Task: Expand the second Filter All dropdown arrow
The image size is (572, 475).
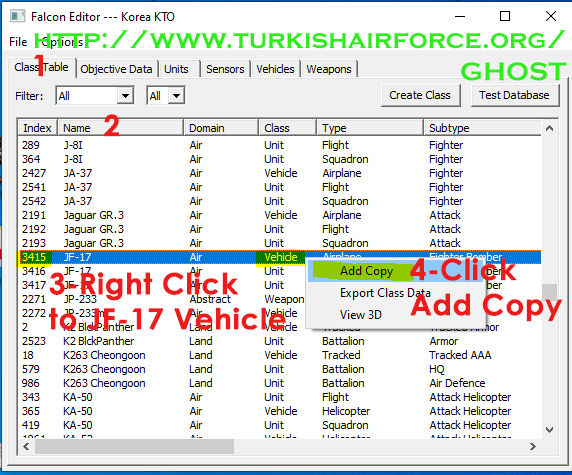Action: [x=177, y=96]
